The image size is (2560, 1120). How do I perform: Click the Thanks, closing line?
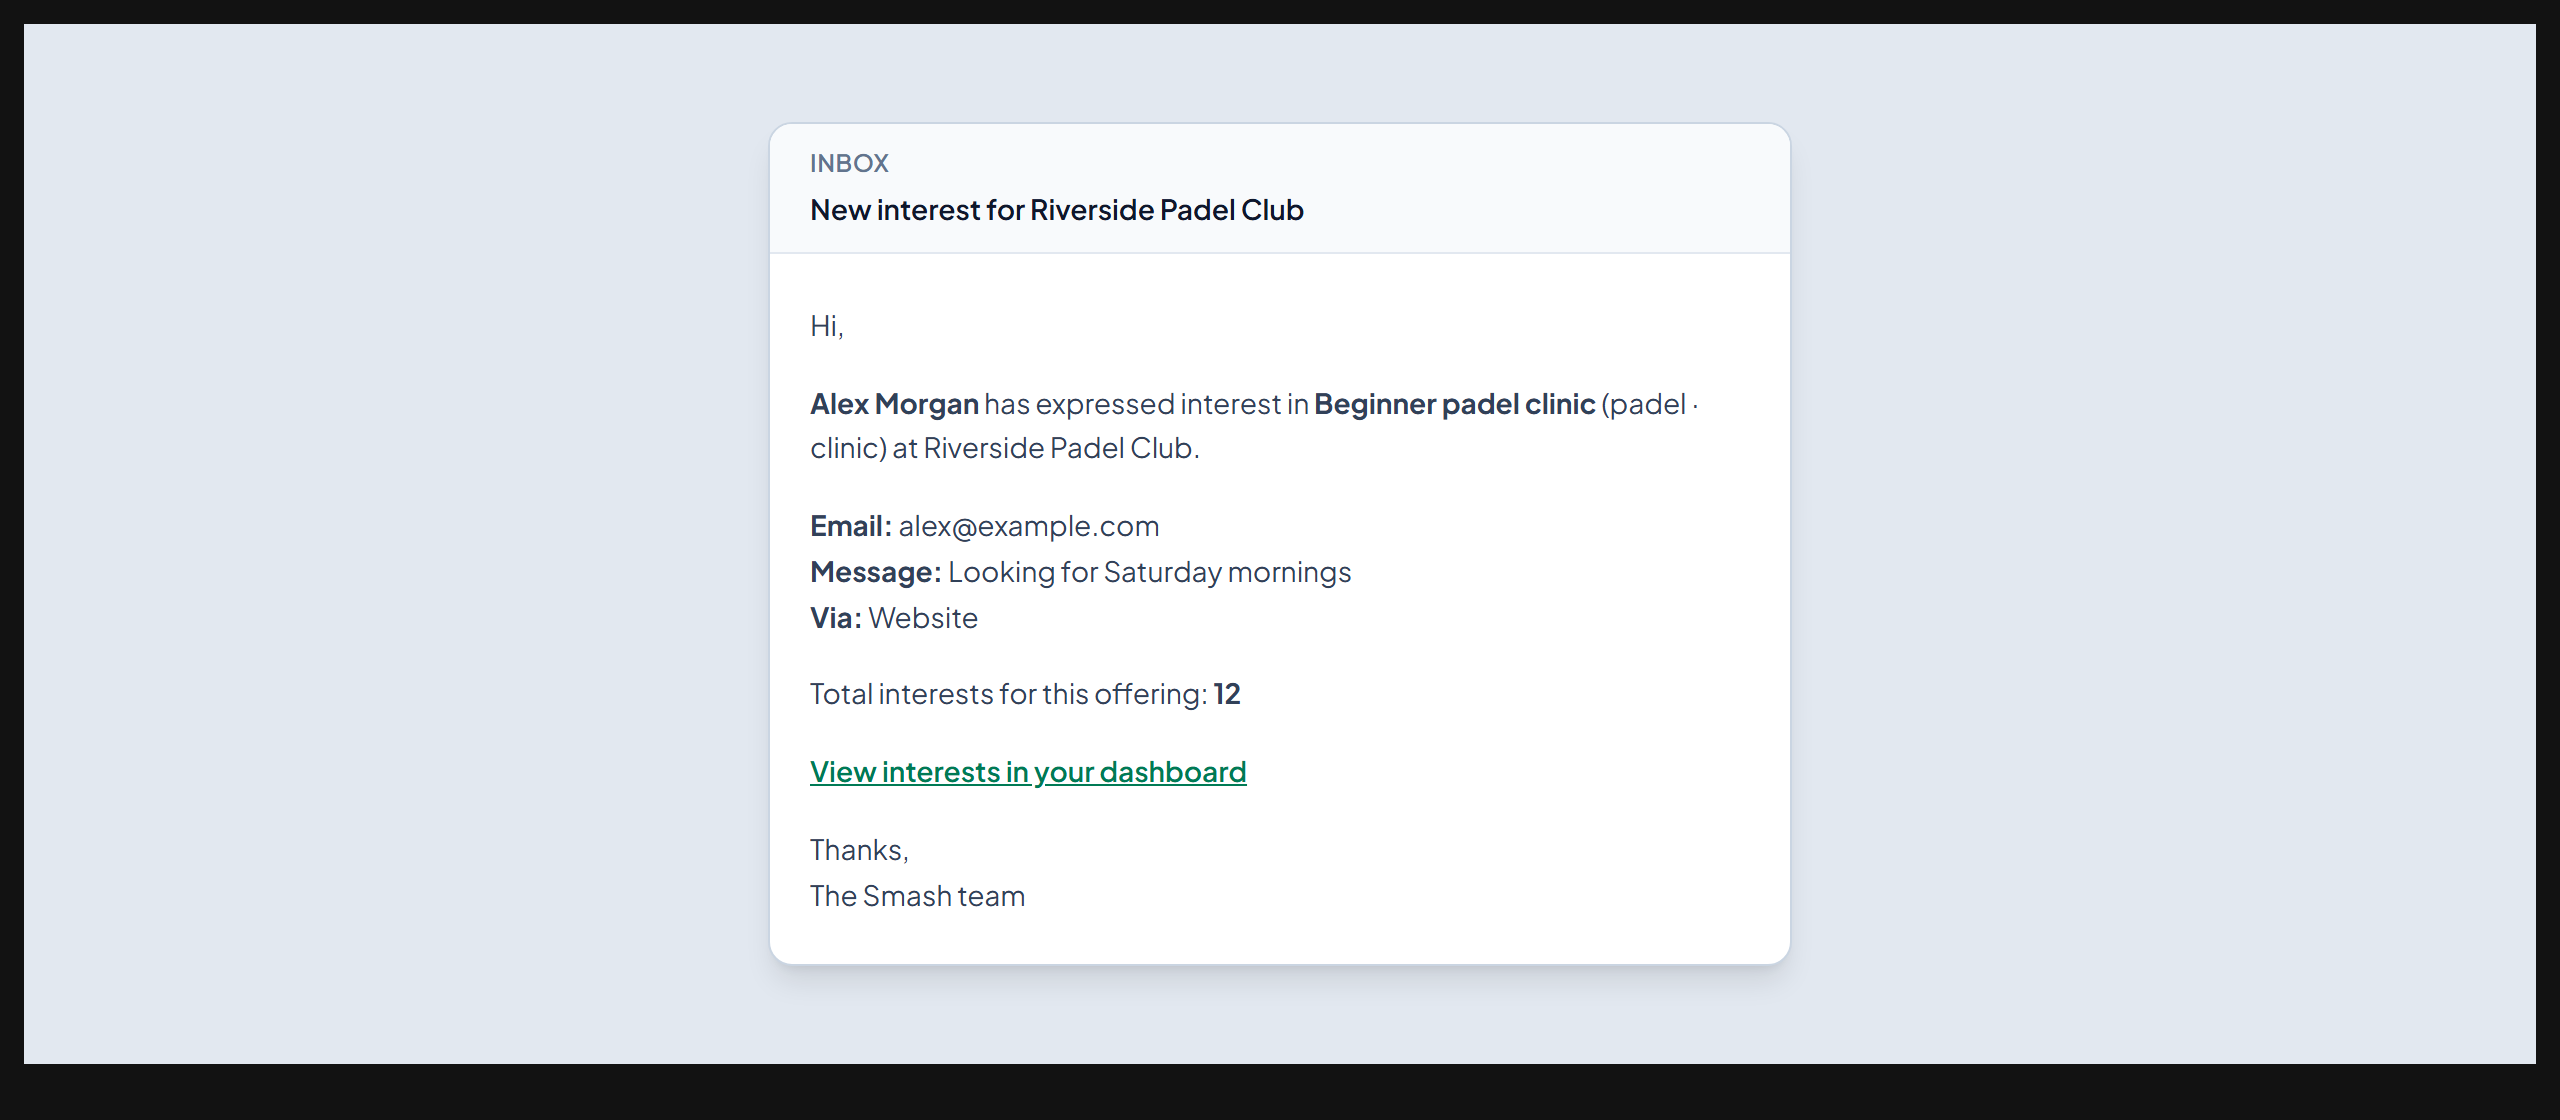(x=859, y=850)
